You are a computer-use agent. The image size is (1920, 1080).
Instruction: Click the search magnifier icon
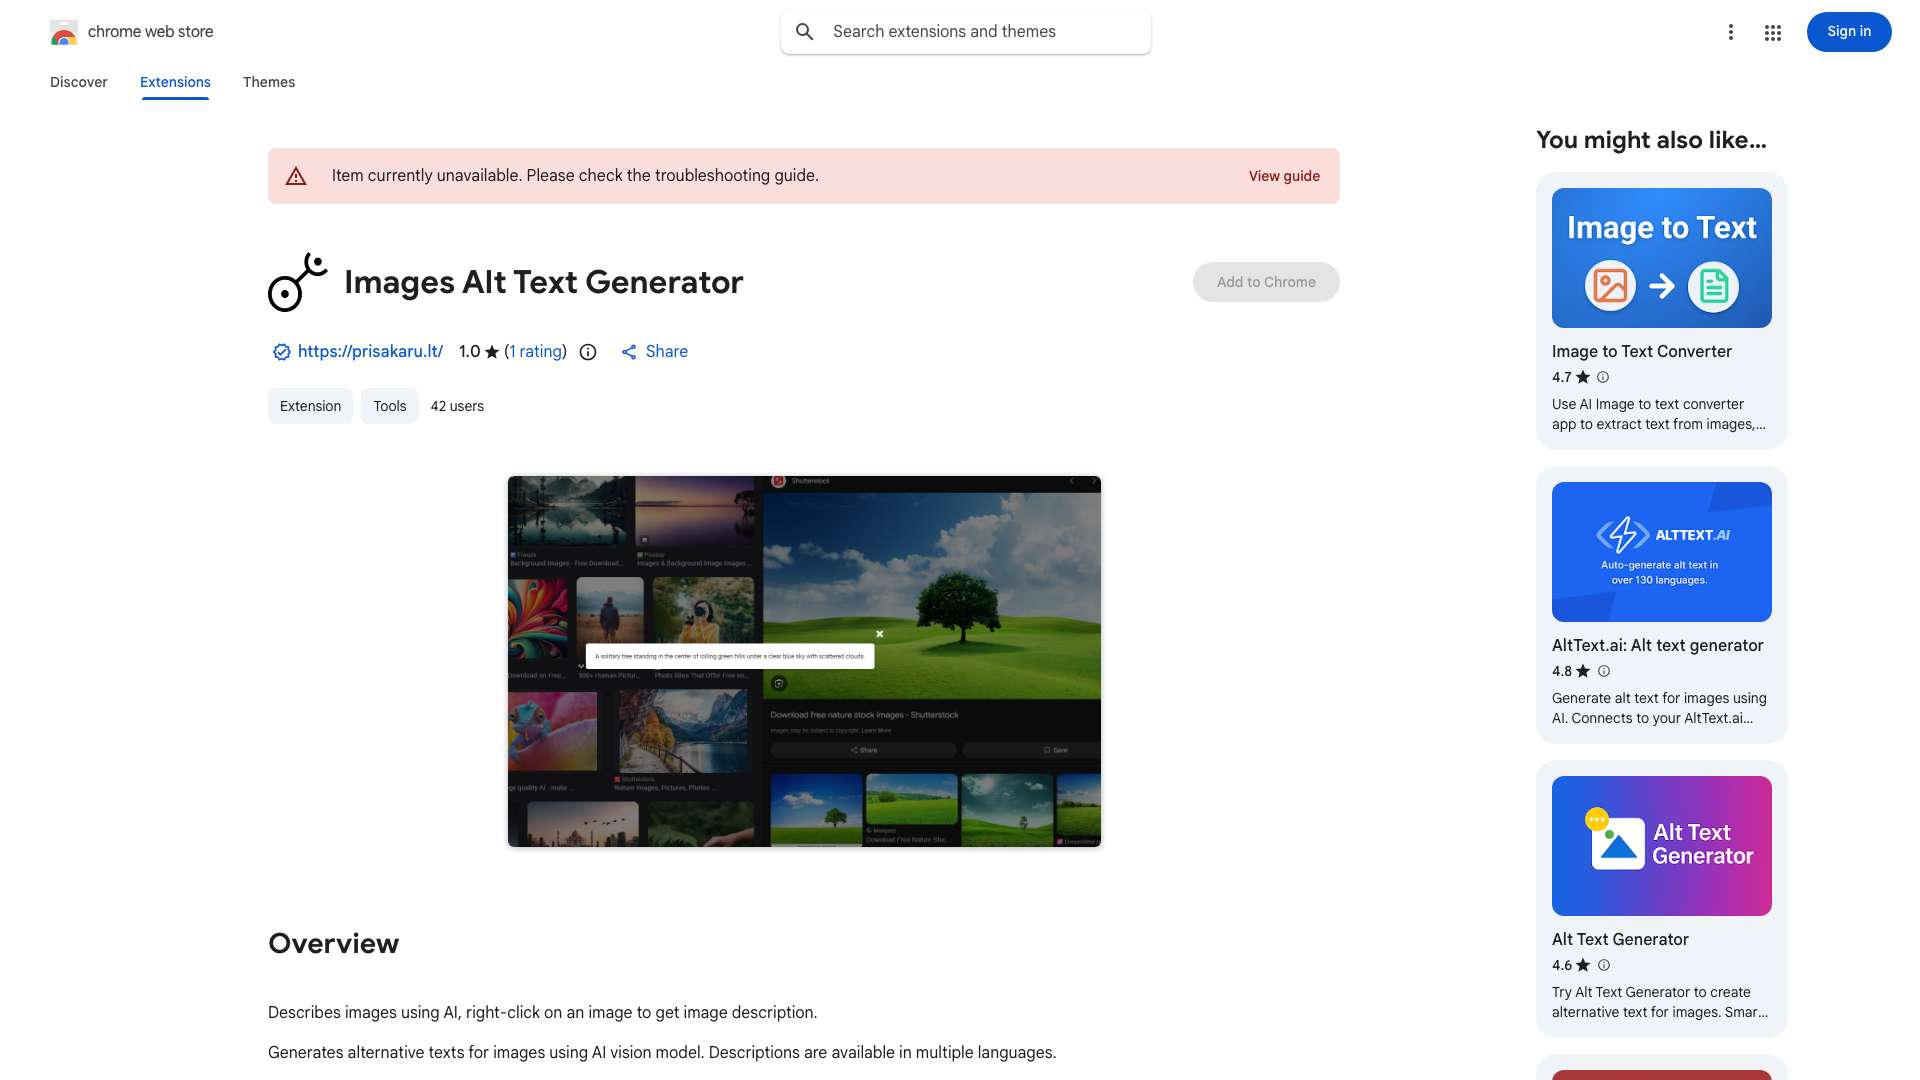(805, 32)
